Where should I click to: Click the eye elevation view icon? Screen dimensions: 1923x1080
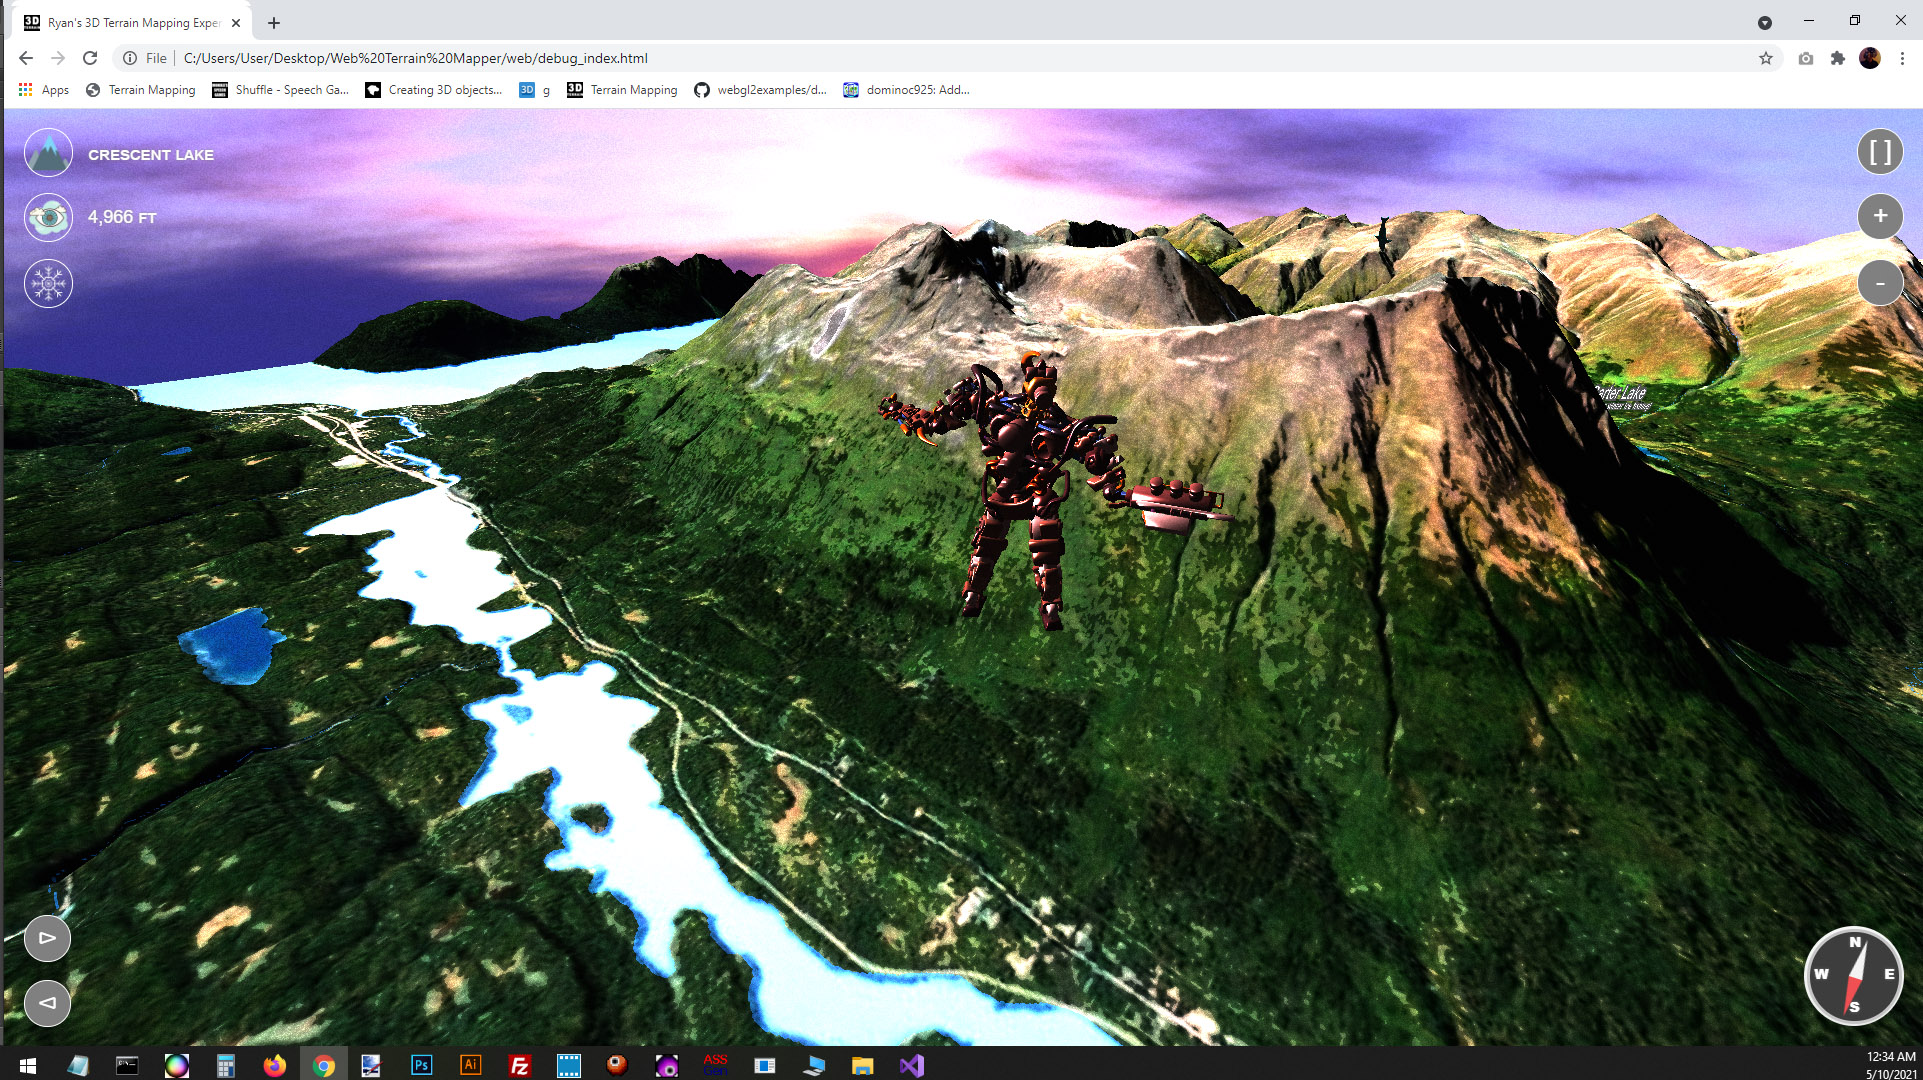coord(48,217)
